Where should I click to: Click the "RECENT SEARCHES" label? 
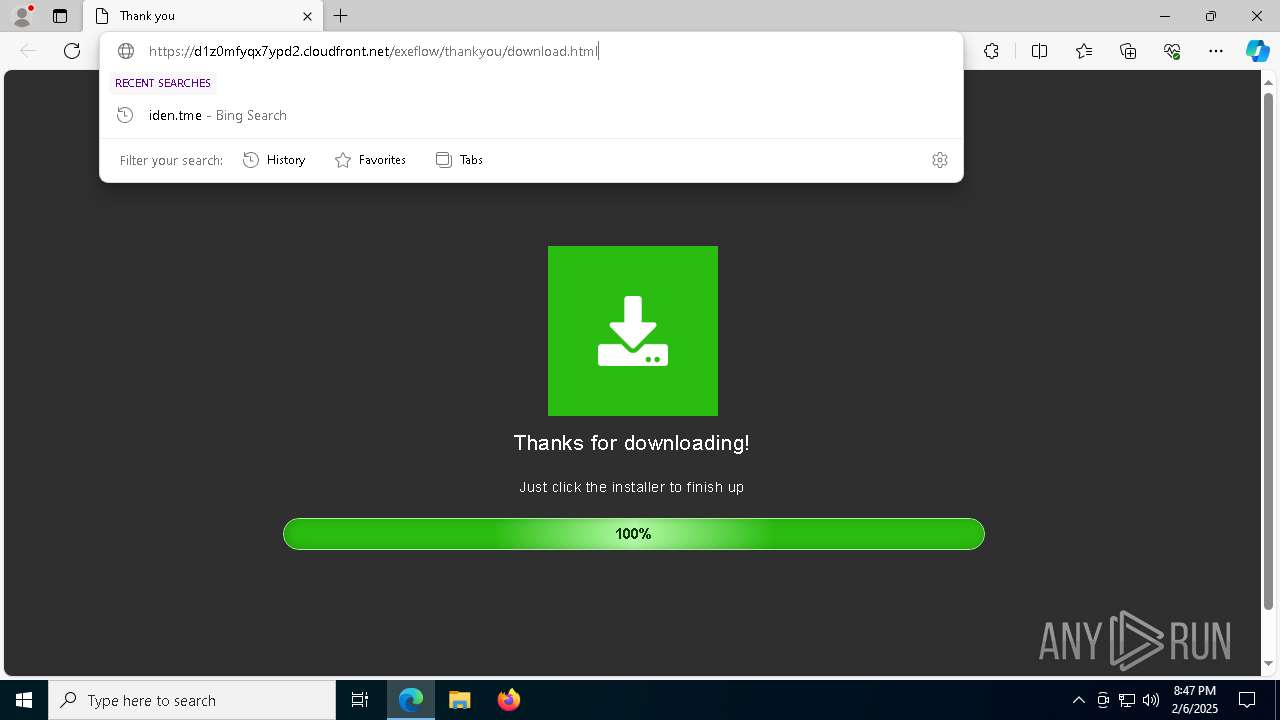(163, 83)
